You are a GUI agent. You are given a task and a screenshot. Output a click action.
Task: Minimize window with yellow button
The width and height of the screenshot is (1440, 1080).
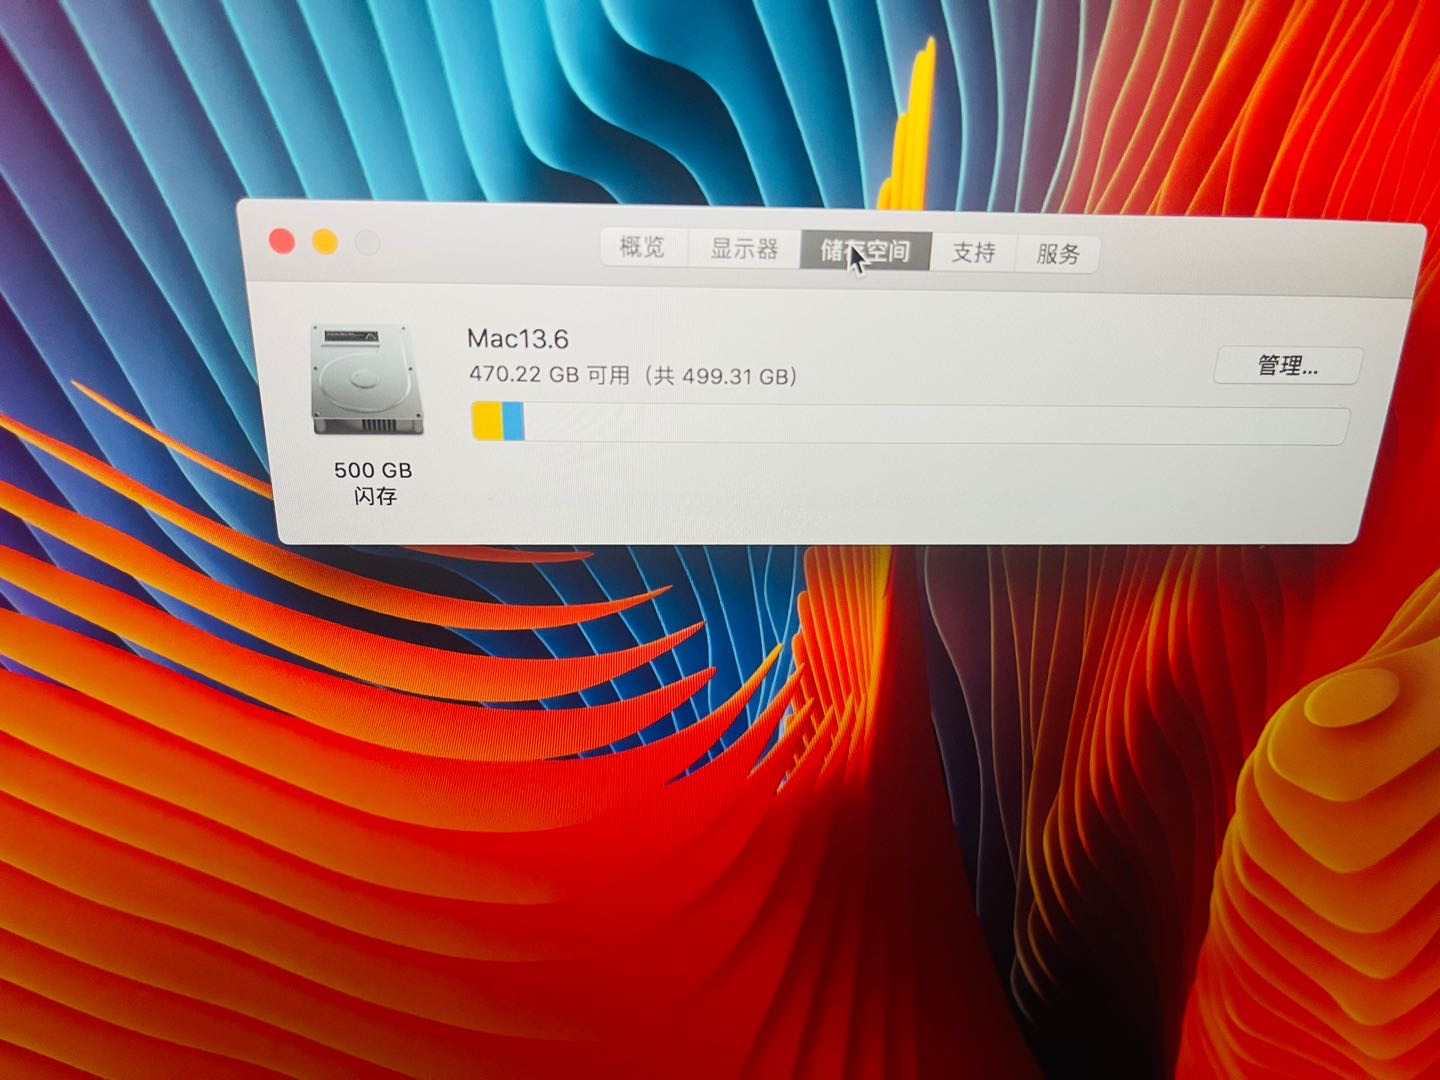[325, 242]
